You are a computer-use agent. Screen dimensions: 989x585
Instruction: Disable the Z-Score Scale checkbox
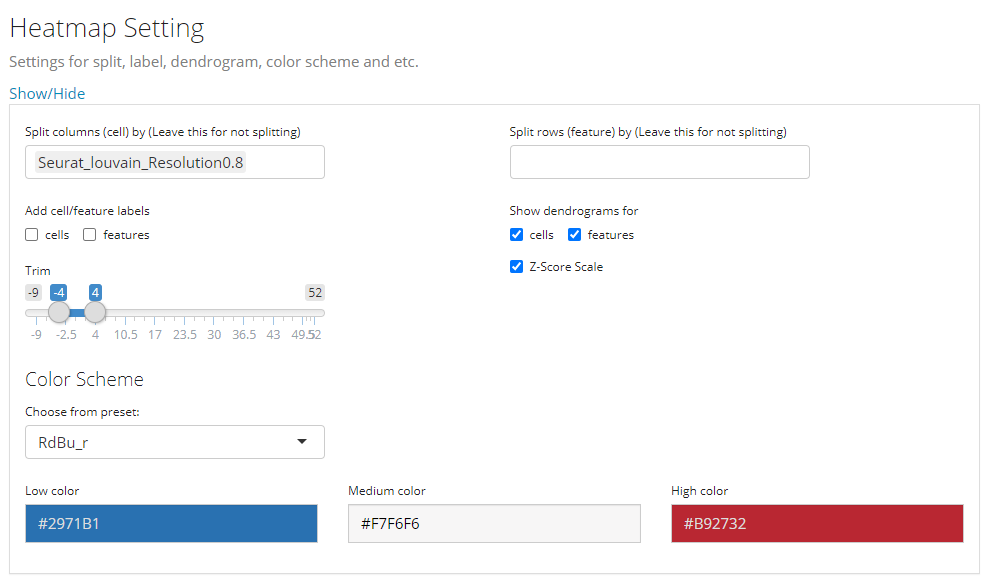516,267
